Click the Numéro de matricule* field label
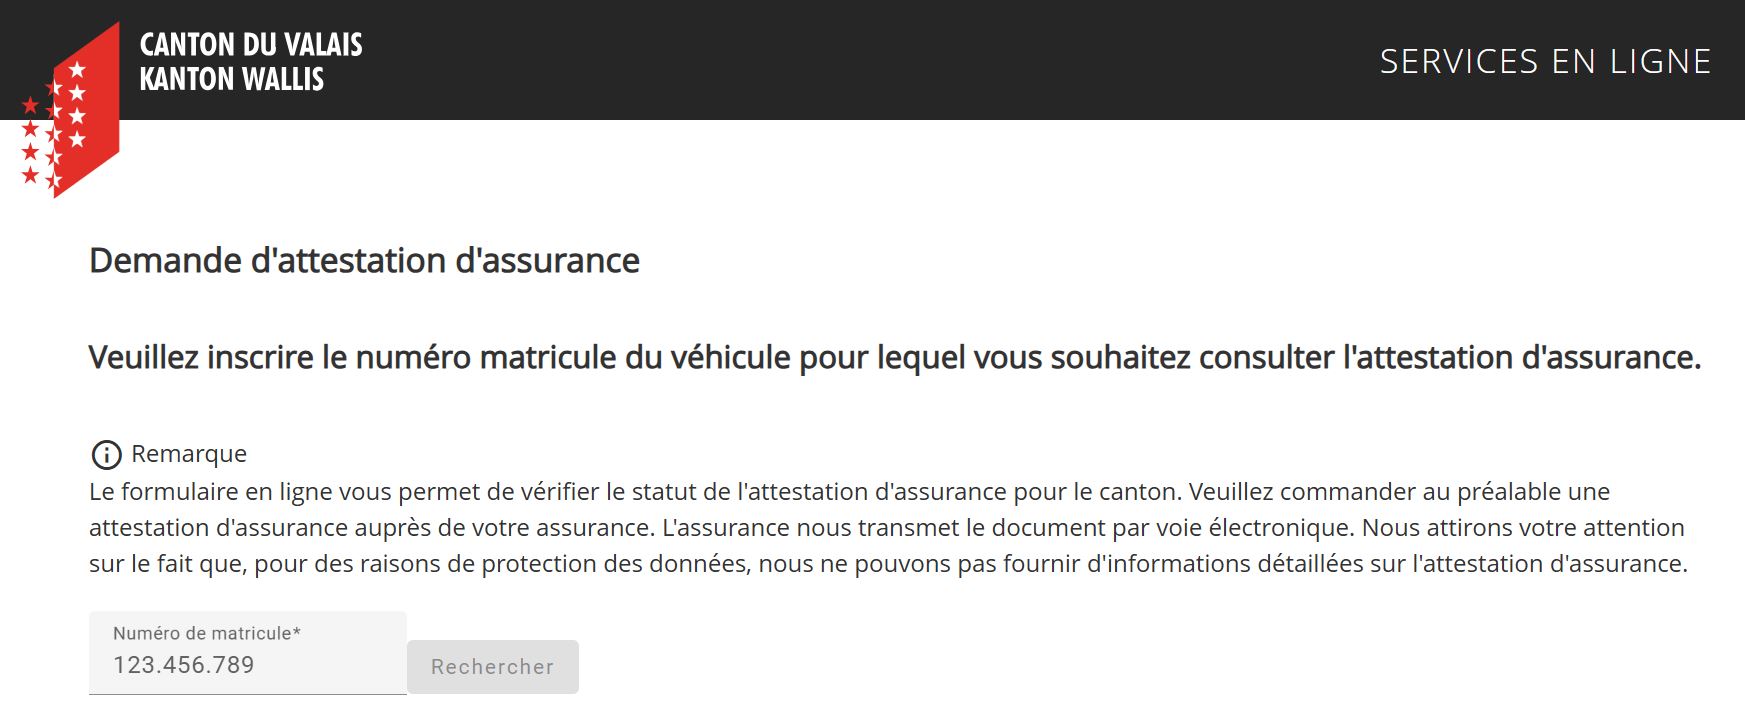Viewport: 1745px width, 704px height. click(206, 633)
